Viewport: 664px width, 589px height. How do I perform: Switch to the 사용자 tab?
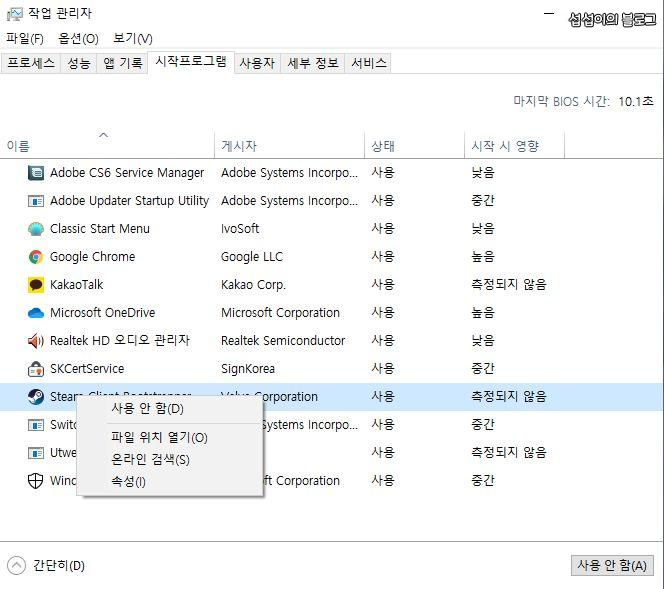257,63
